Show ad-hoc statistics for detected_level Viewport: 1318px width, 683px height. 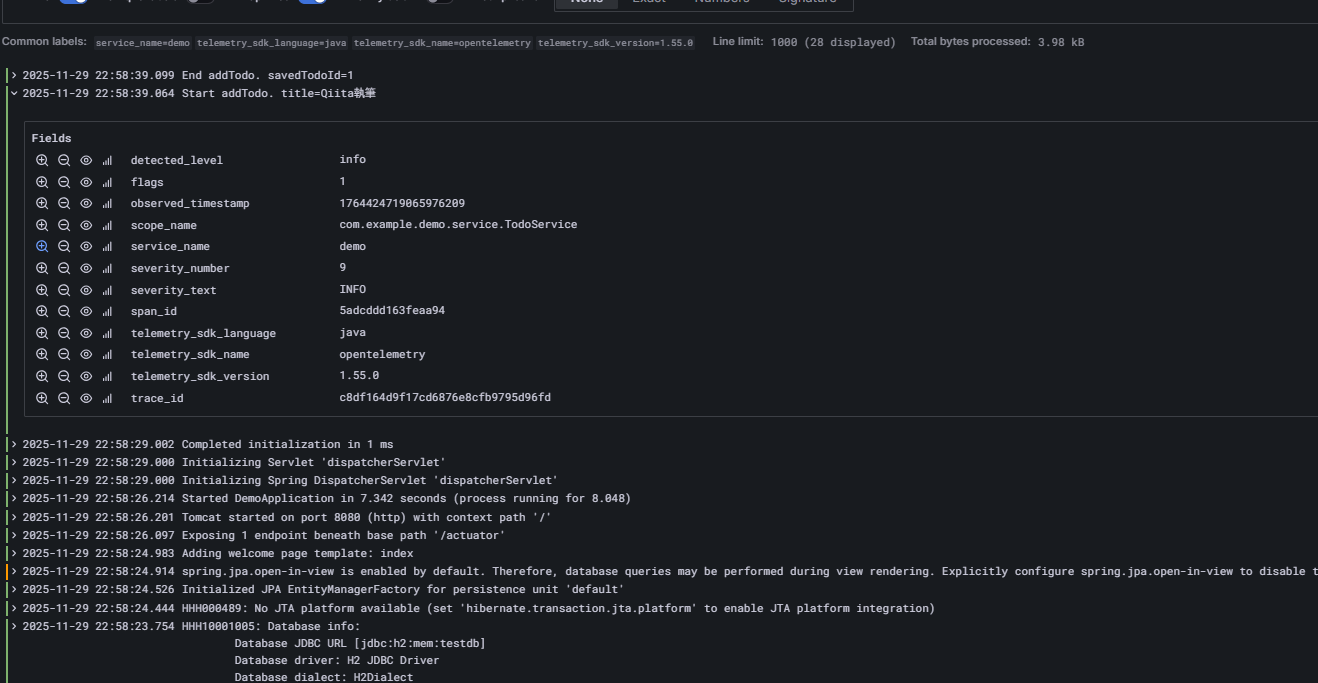[x=107, y=160]
